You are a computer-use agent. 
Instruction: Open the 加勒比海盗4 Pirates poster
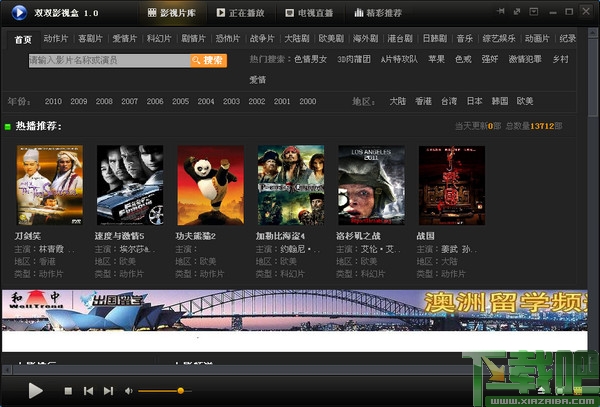291,185
